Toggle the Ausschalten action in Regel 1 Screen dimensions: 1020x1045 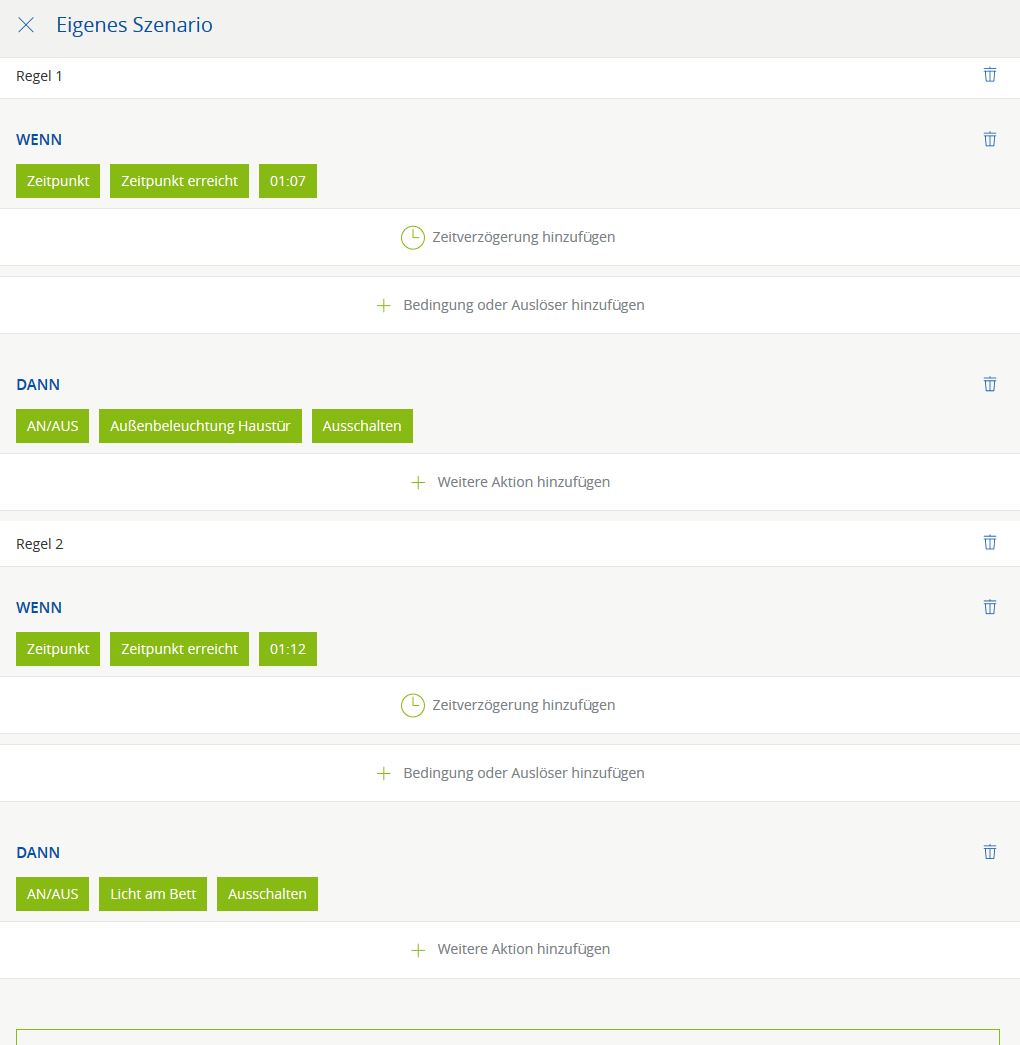[361, 426]
